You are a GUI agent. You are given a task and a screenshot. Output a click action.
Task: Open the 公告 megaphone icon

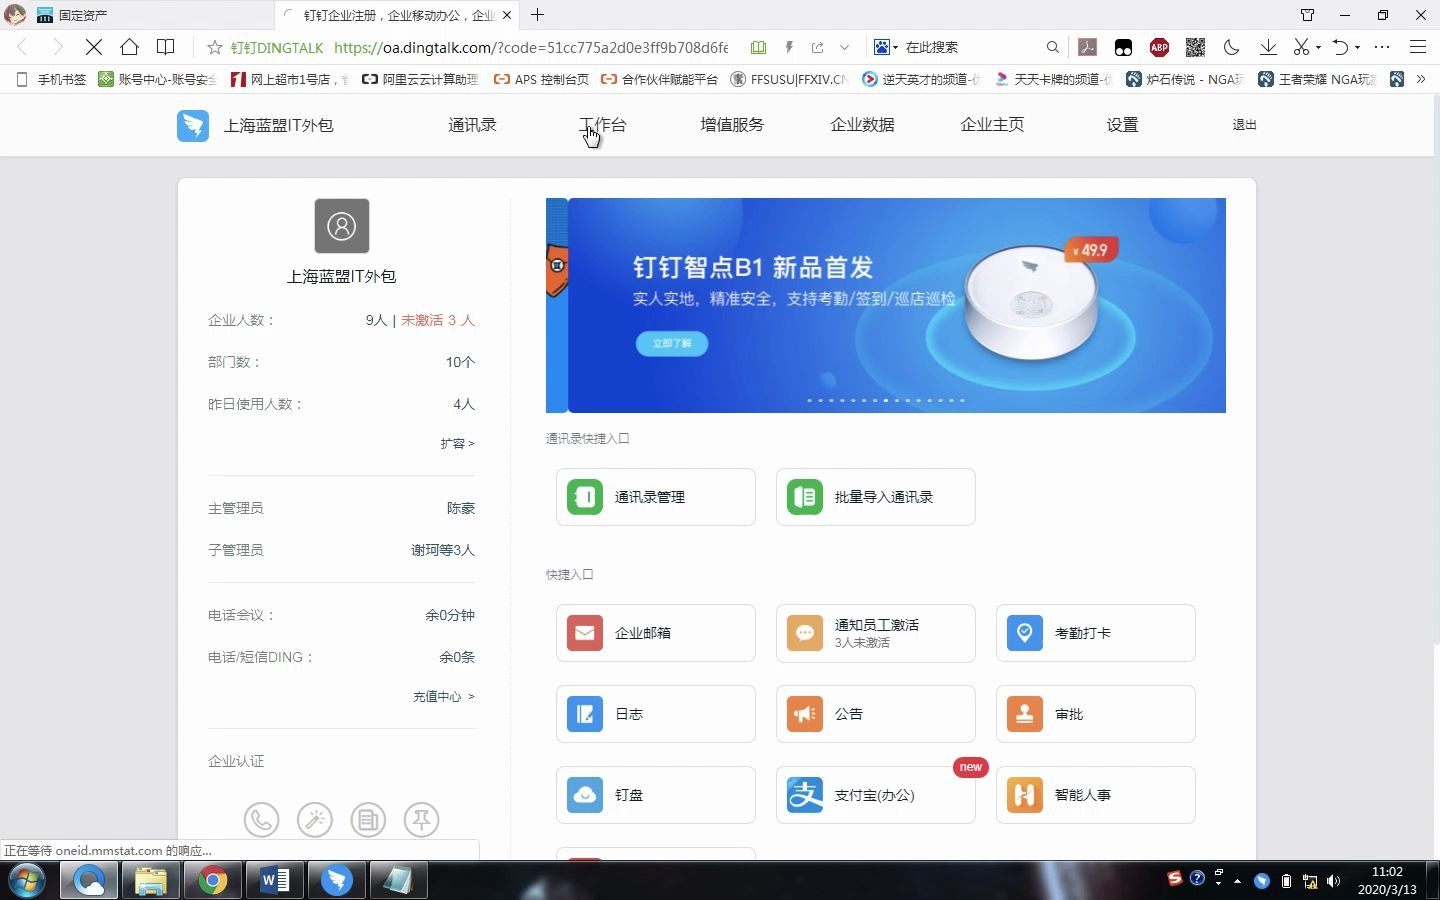[805, 714]
